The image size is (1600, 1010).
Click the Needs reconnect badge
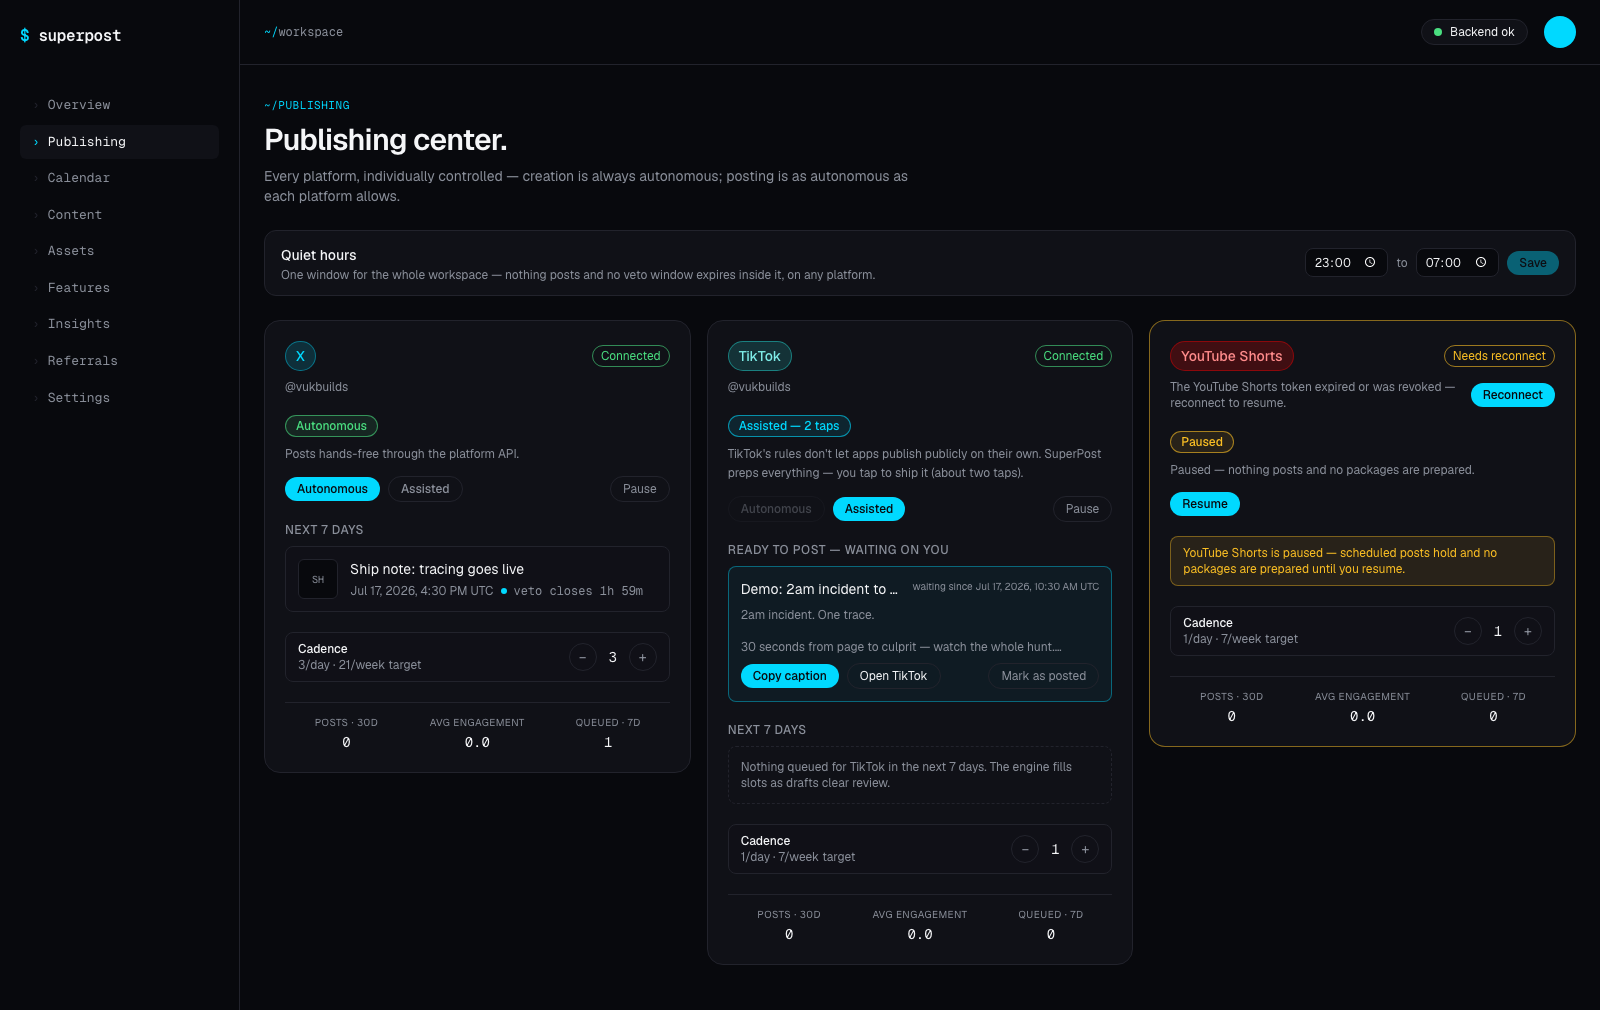tap(1499, 356)
